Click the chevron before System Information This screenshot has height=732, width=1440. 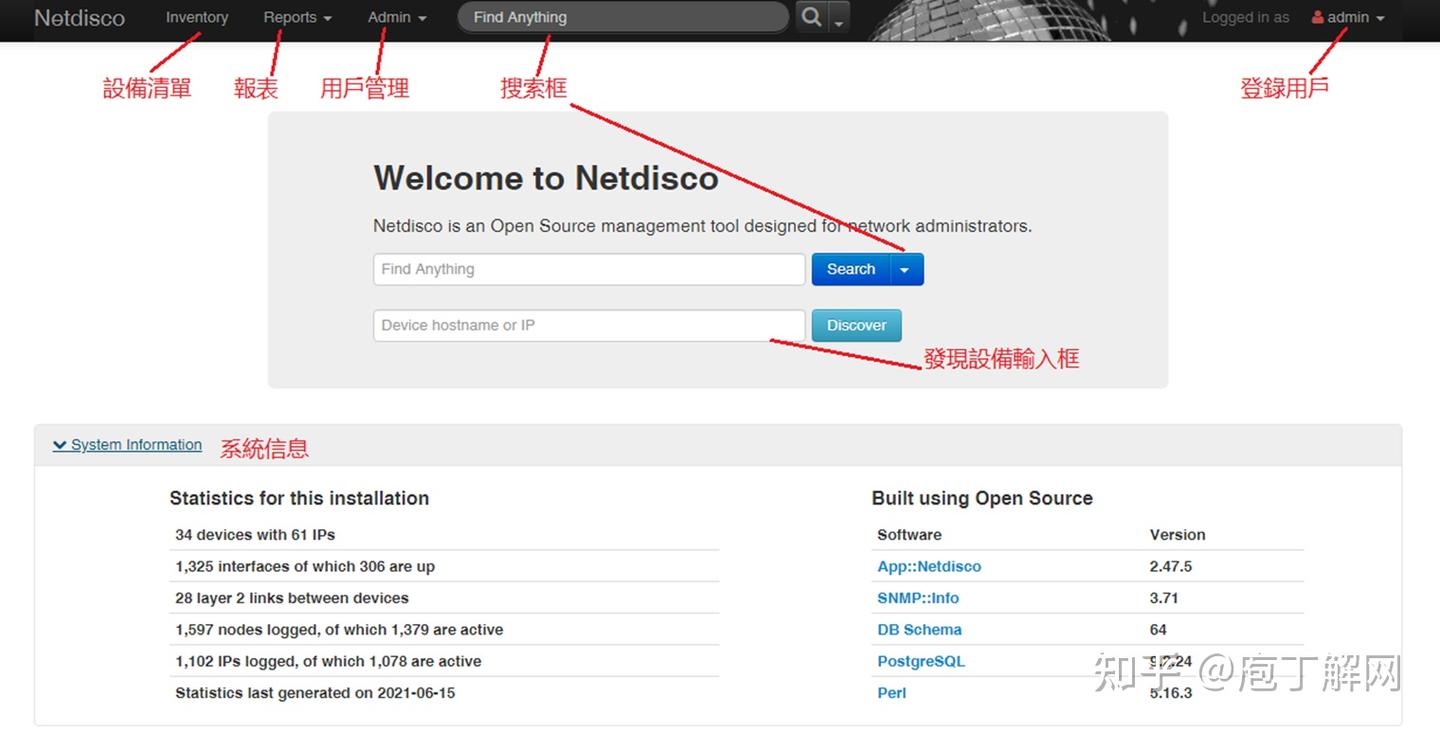coord(60,445)
